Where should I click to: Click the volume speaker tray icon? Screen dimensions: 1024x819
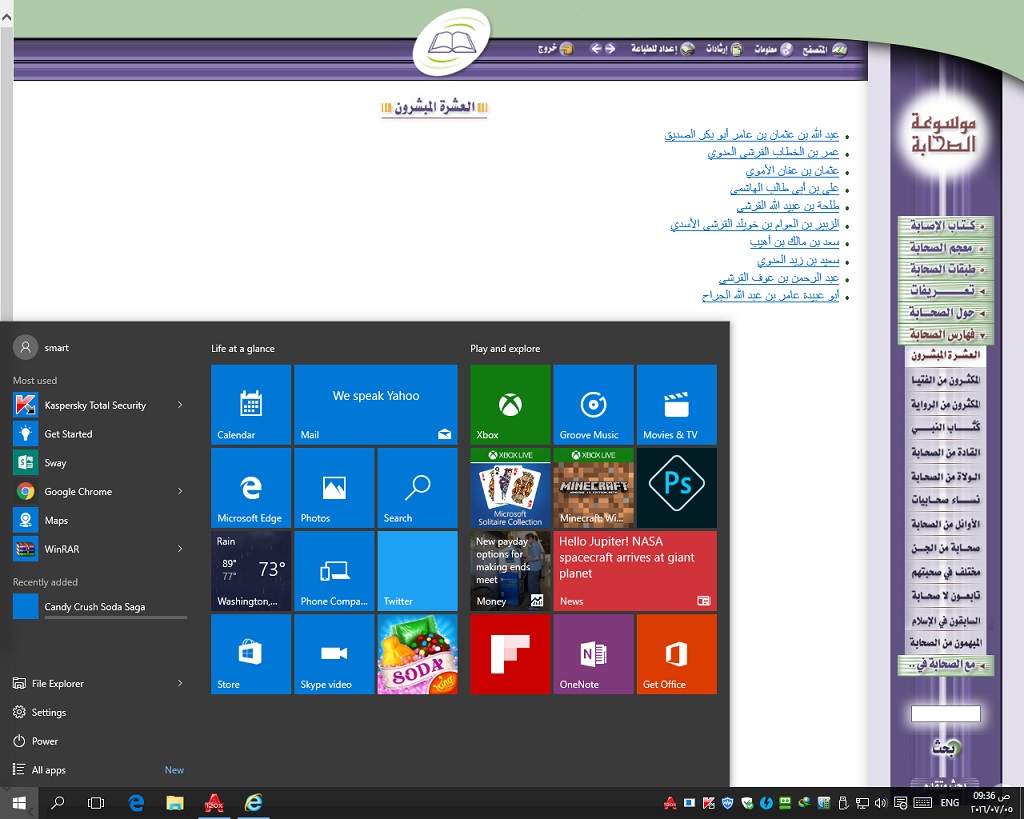pos(880,803)
